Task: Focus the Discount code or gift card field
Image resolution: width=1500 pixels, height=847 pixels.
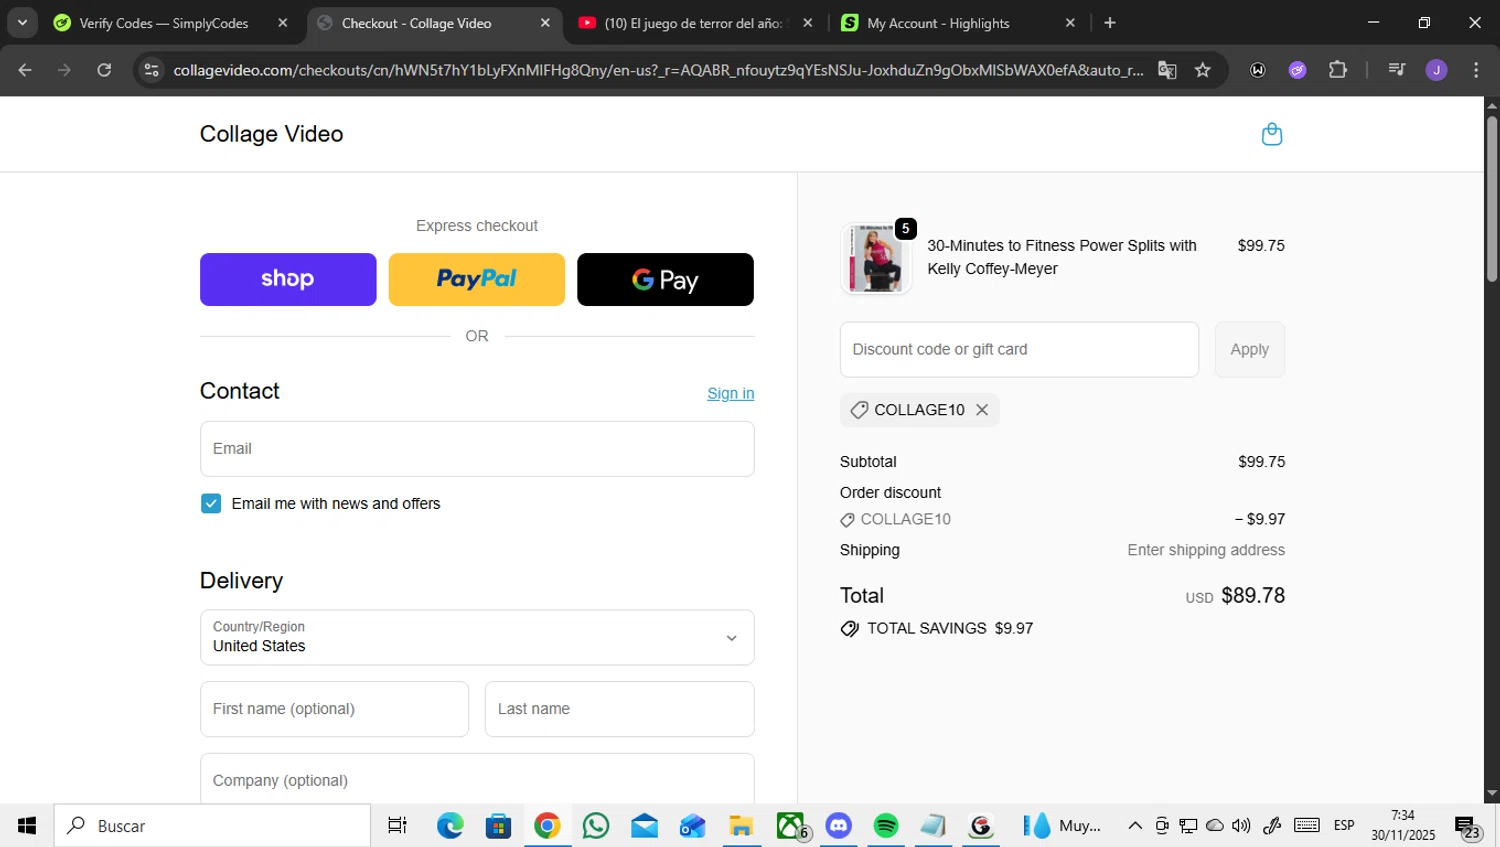Action: click(x=1019, y=350)
